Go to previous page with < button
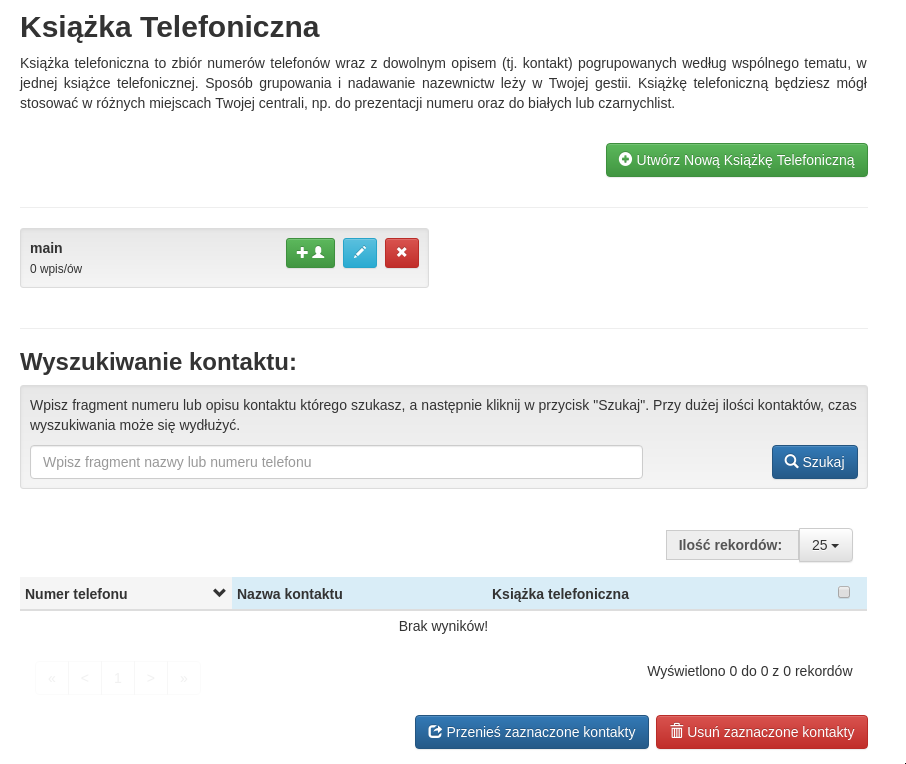 coord(85,678)
